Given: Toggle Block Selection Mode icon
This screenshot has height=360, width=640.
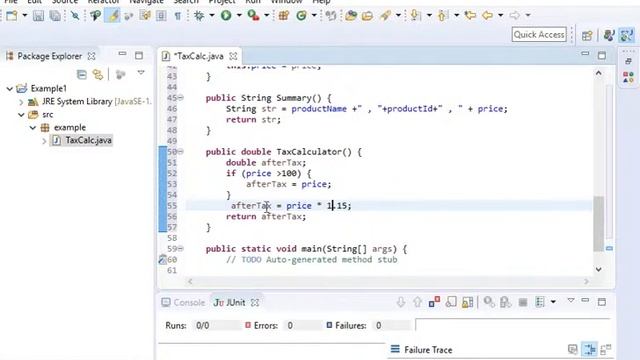Looking at the screenshot, I should pos(161,16).
